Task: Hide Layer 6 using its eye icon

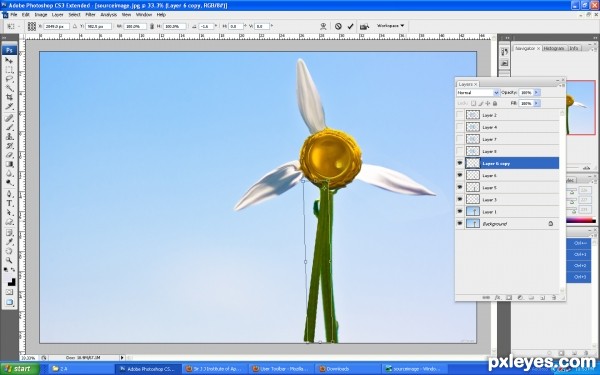Action: pyautogui.click(x=460, y=175)
